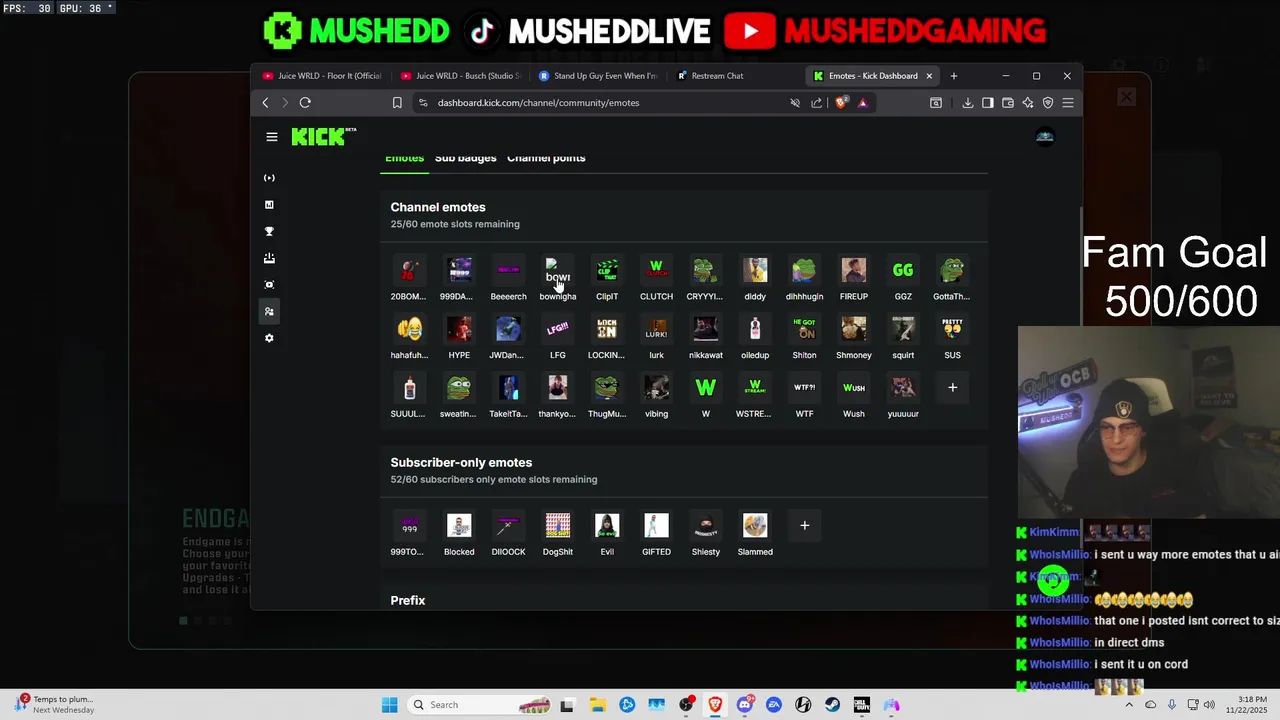Open browser downloads icon

(968, 102)
